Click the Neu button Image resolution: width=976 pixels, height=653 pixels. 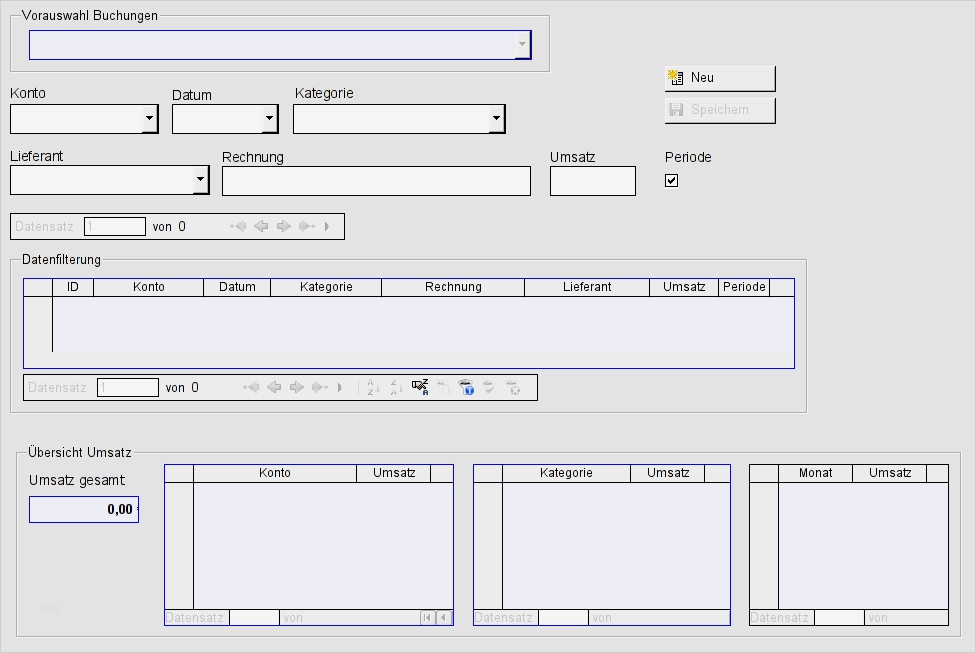point(720,78)
